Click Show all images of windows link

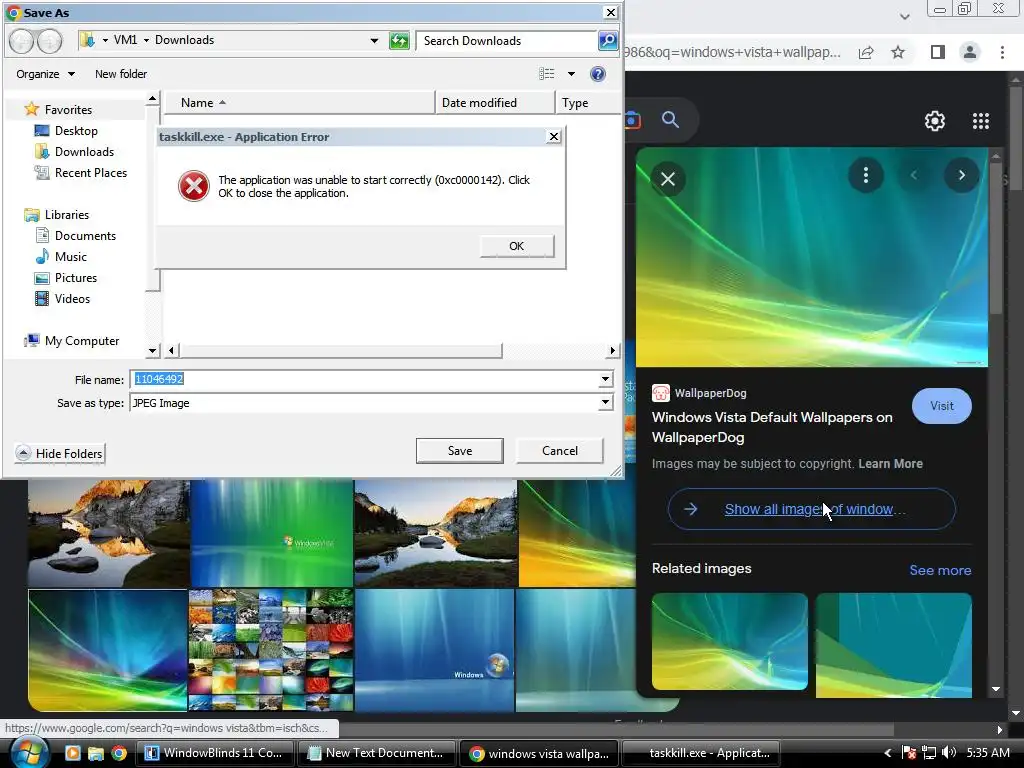click(812, 509)
